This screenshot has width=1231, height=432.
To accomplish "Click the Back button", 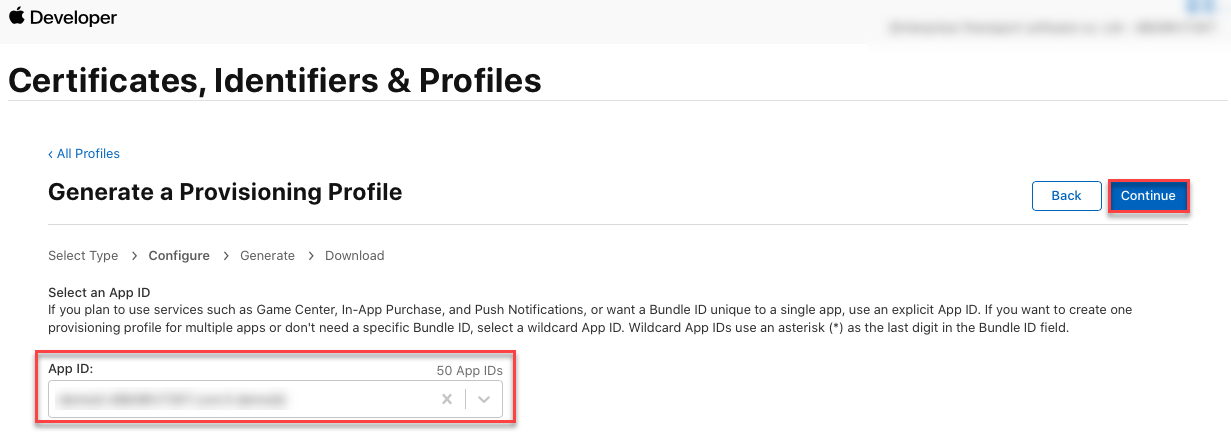I will point(1066,196).
